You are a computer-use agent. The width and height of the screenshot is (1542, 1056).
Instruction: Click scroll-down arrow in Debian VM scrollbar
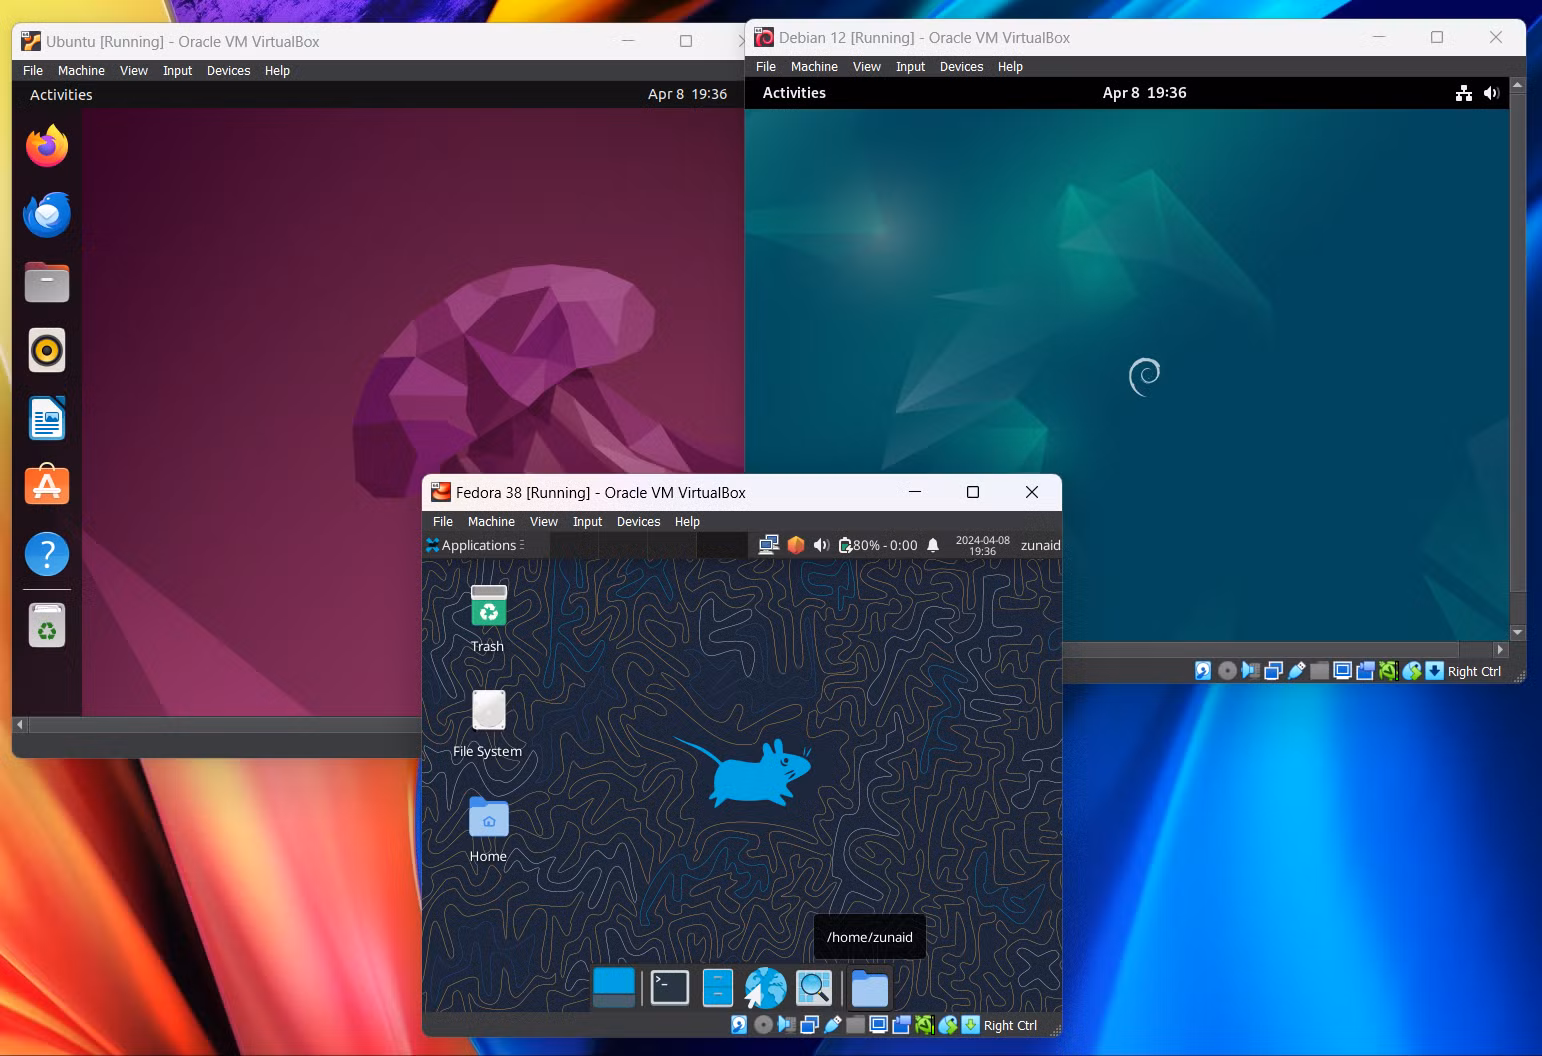coord(1517,633)
